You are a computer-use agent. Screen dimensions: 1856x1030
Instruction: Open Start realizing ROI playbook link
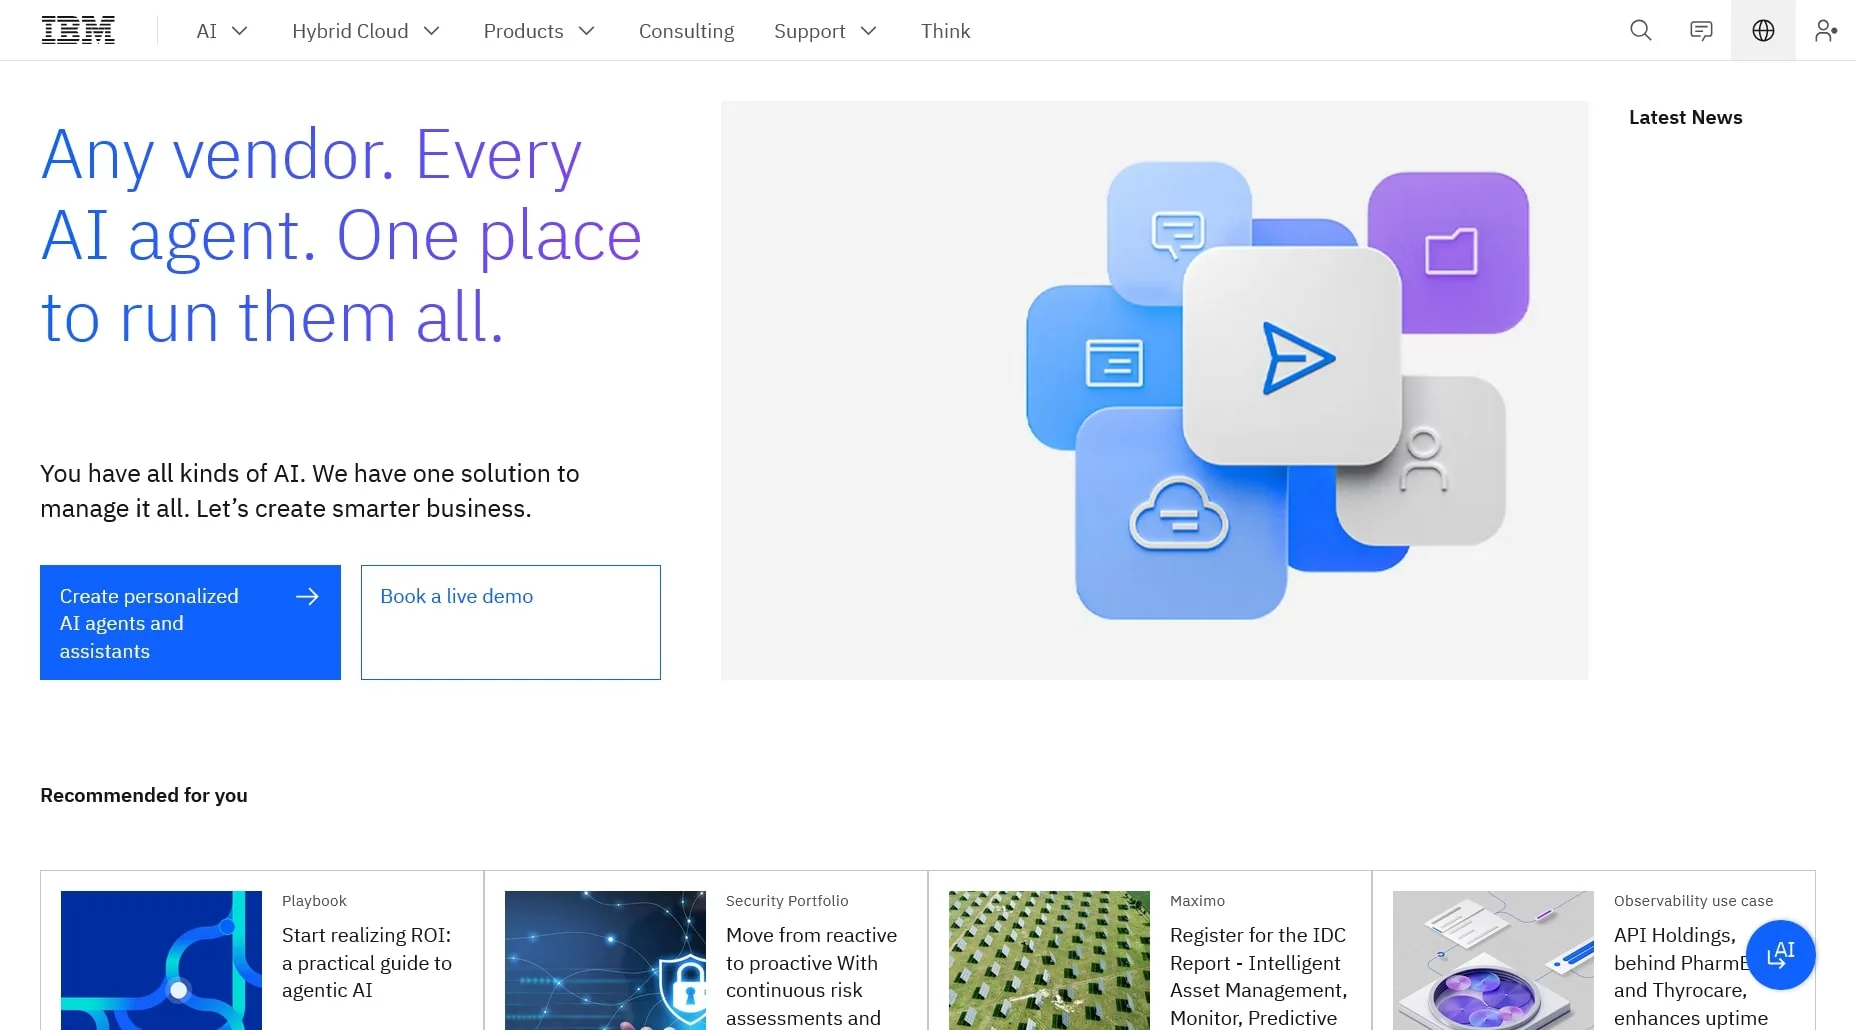(x=367, y=962)
